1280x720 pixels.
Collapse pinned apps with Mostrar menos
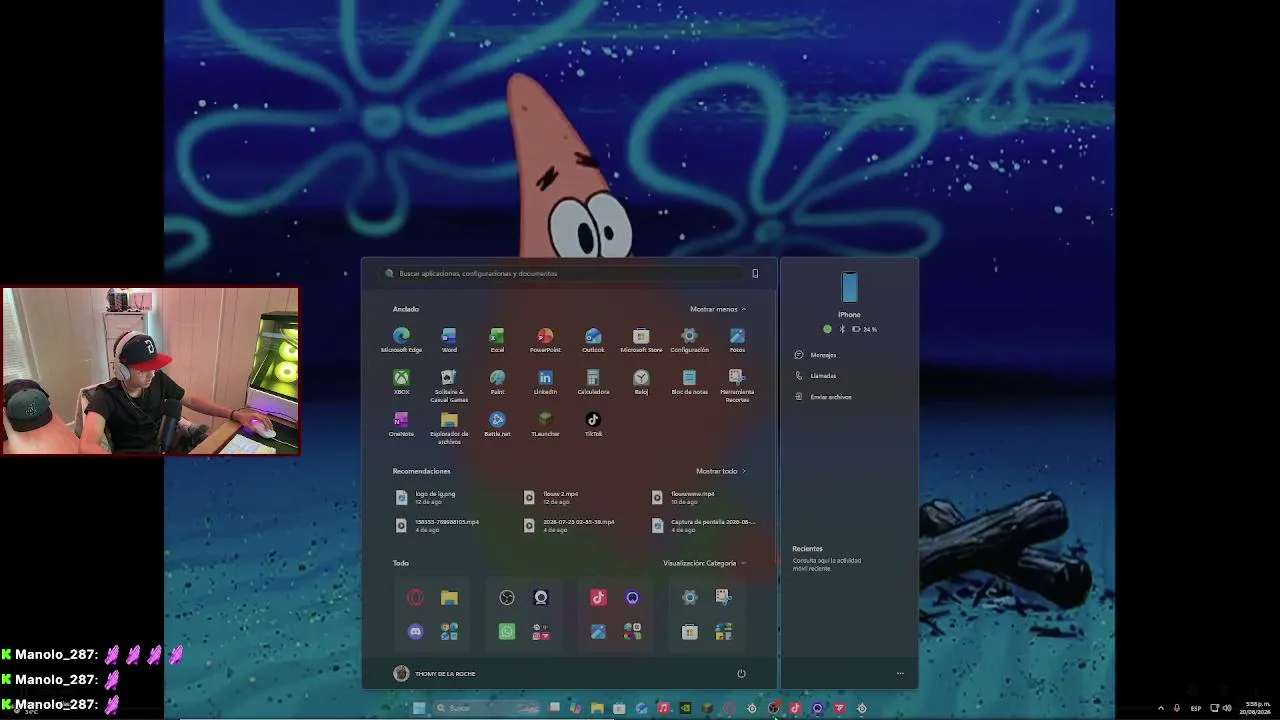point(718,309)
